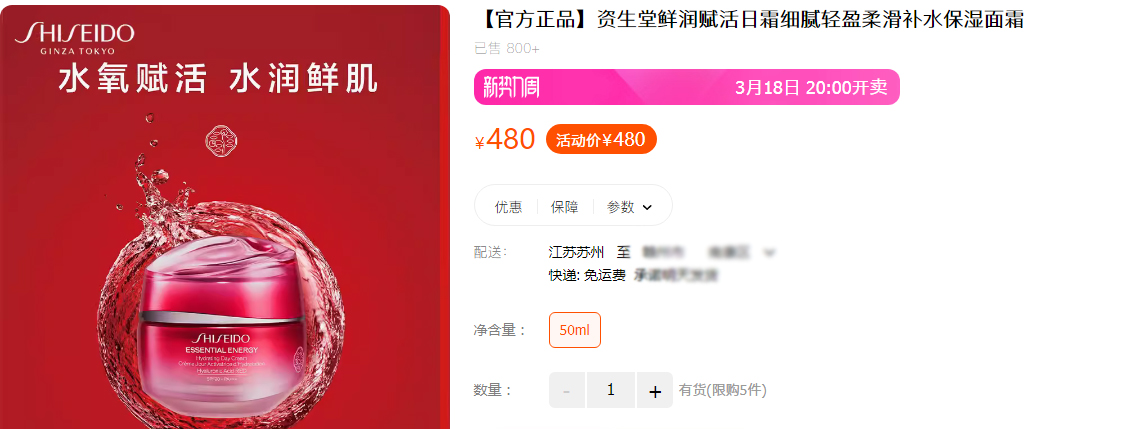Screen dimensions: 1148x429
Task: Click the 水氧赋活 水润鲜肌 banner headline
Action: coord(218,79)
